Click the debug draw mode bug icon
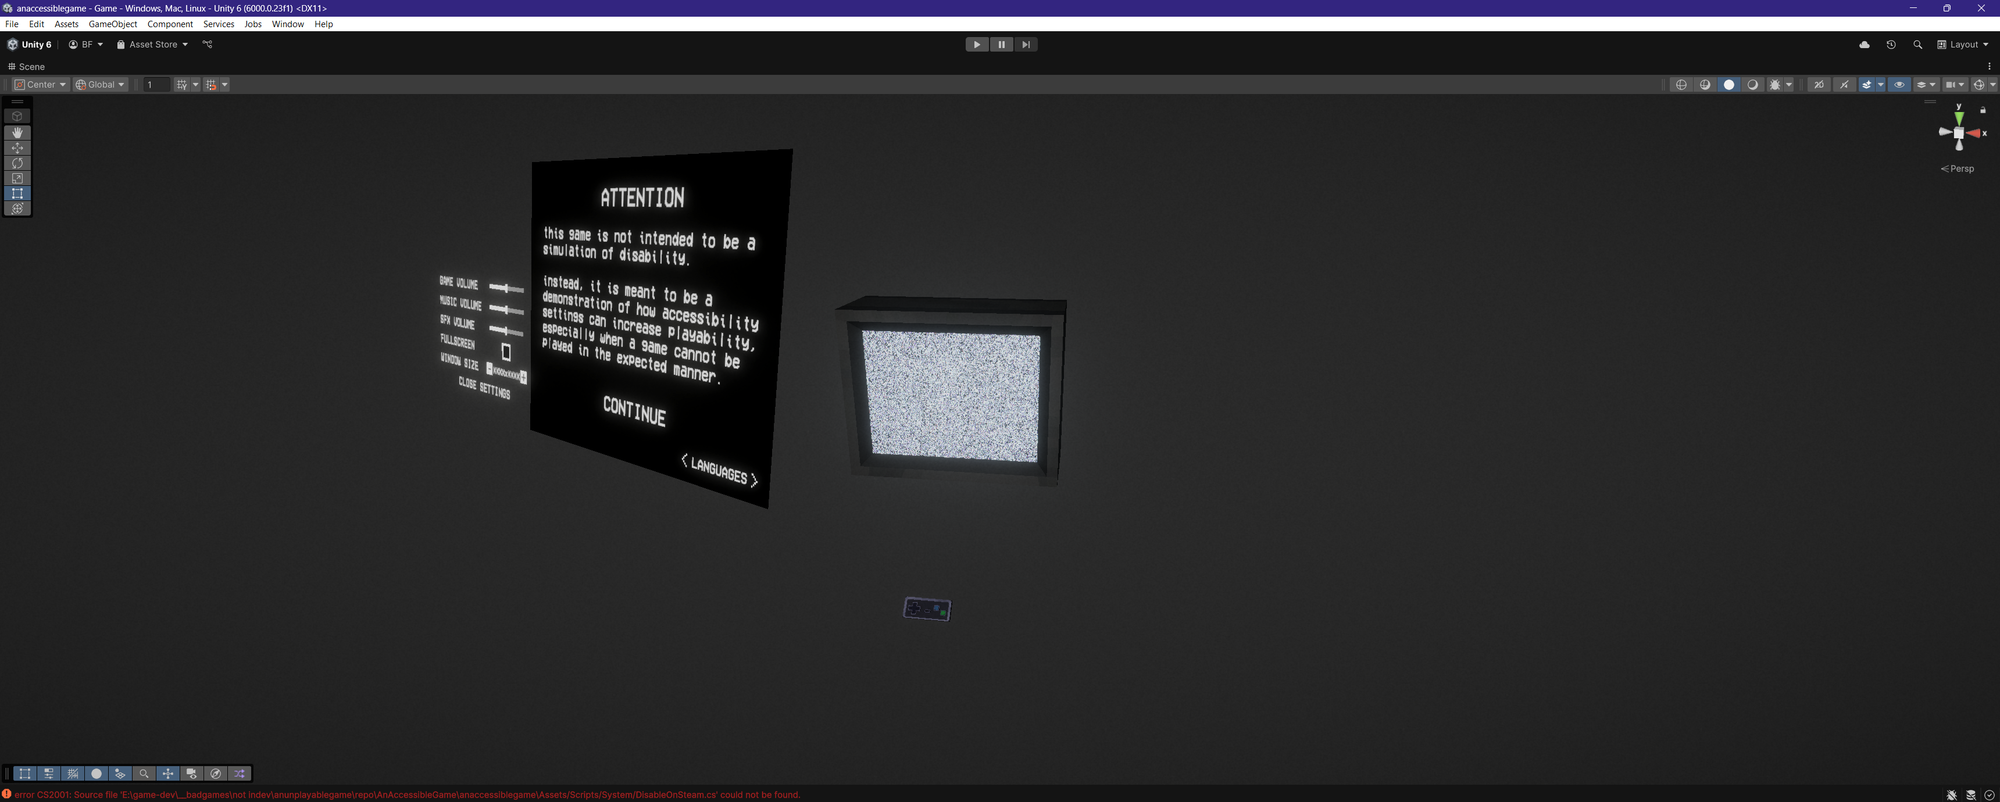 [1775, 85]
